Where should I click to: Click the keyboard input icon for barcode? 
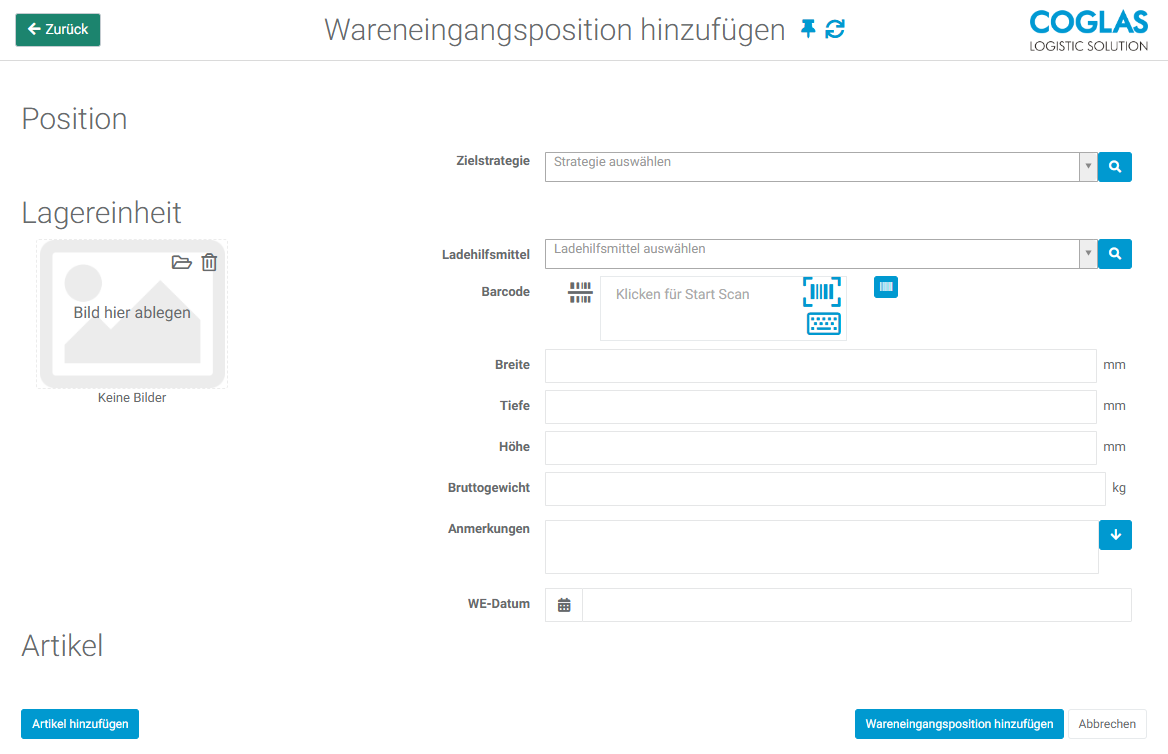click(824, 324)
